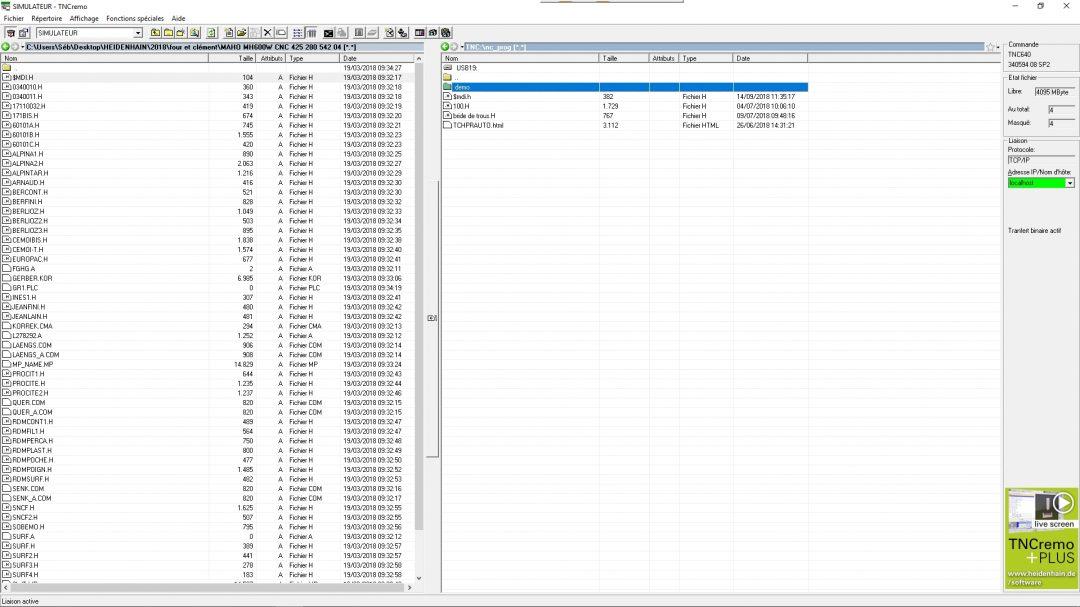The image size is (1080, 607).
Task: Sort left pane by Nom column
Action: click(x=105, y=59)
